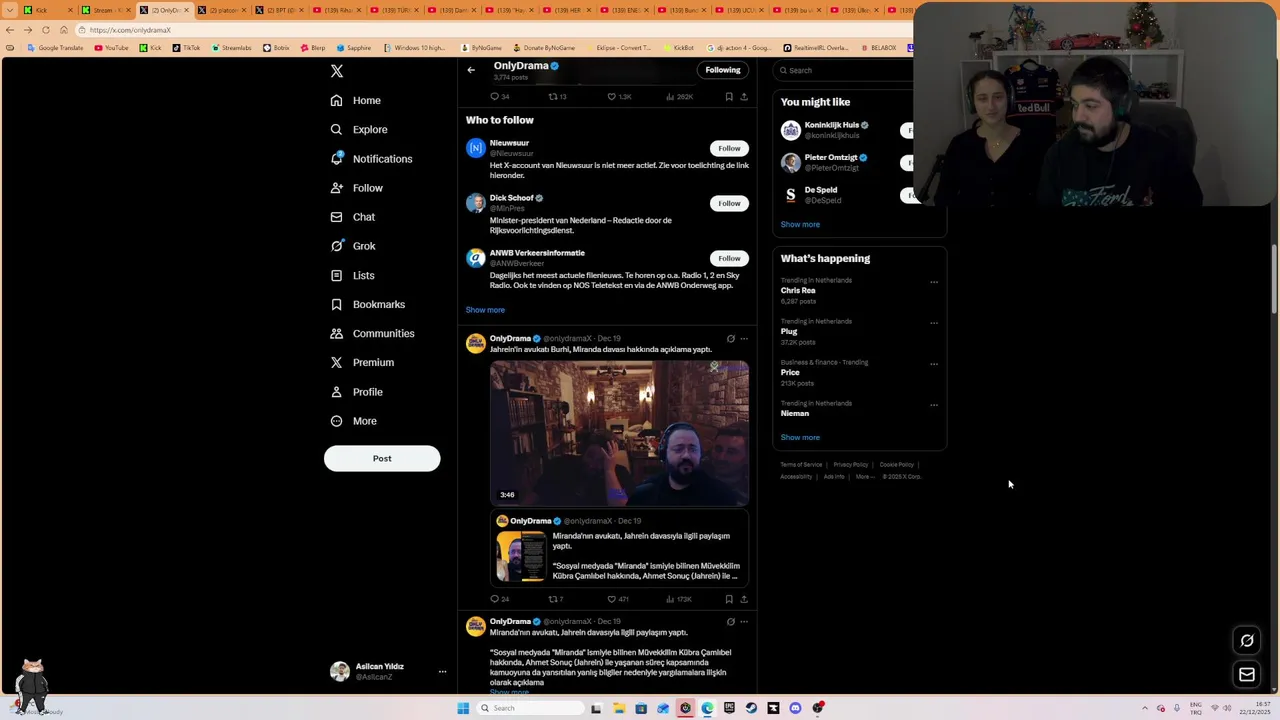The image size is (1280, 720).
Task: Reload the page in the browser
Action: pyautogui.click(x=46, y=30)
